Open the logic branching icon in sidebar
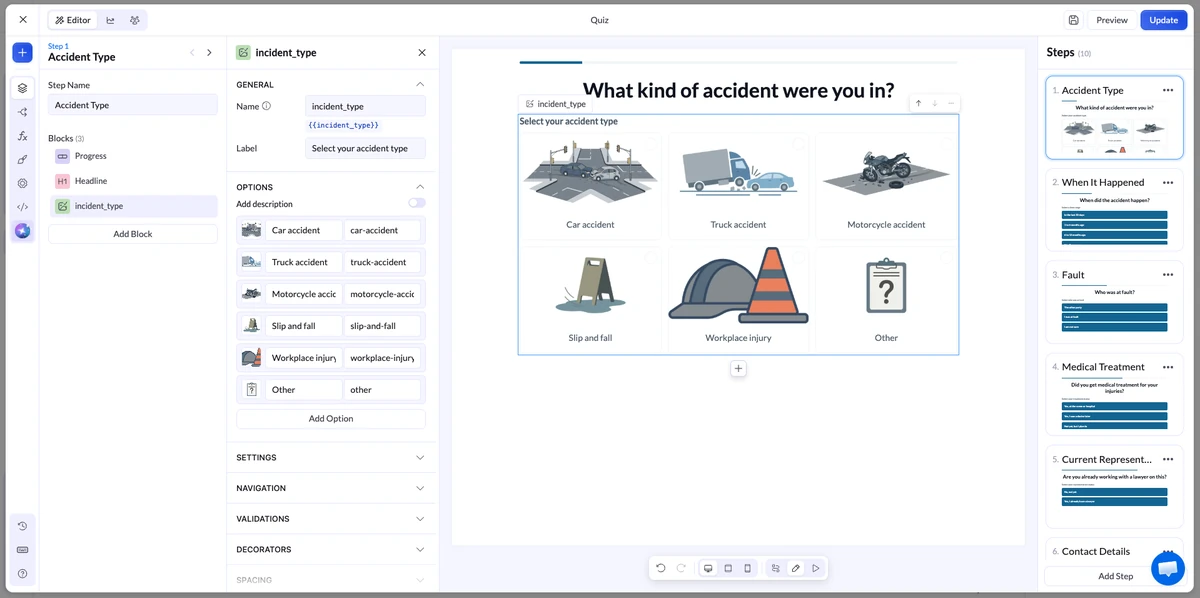Viewport: 1200px width, 598px height. point(22,112)
